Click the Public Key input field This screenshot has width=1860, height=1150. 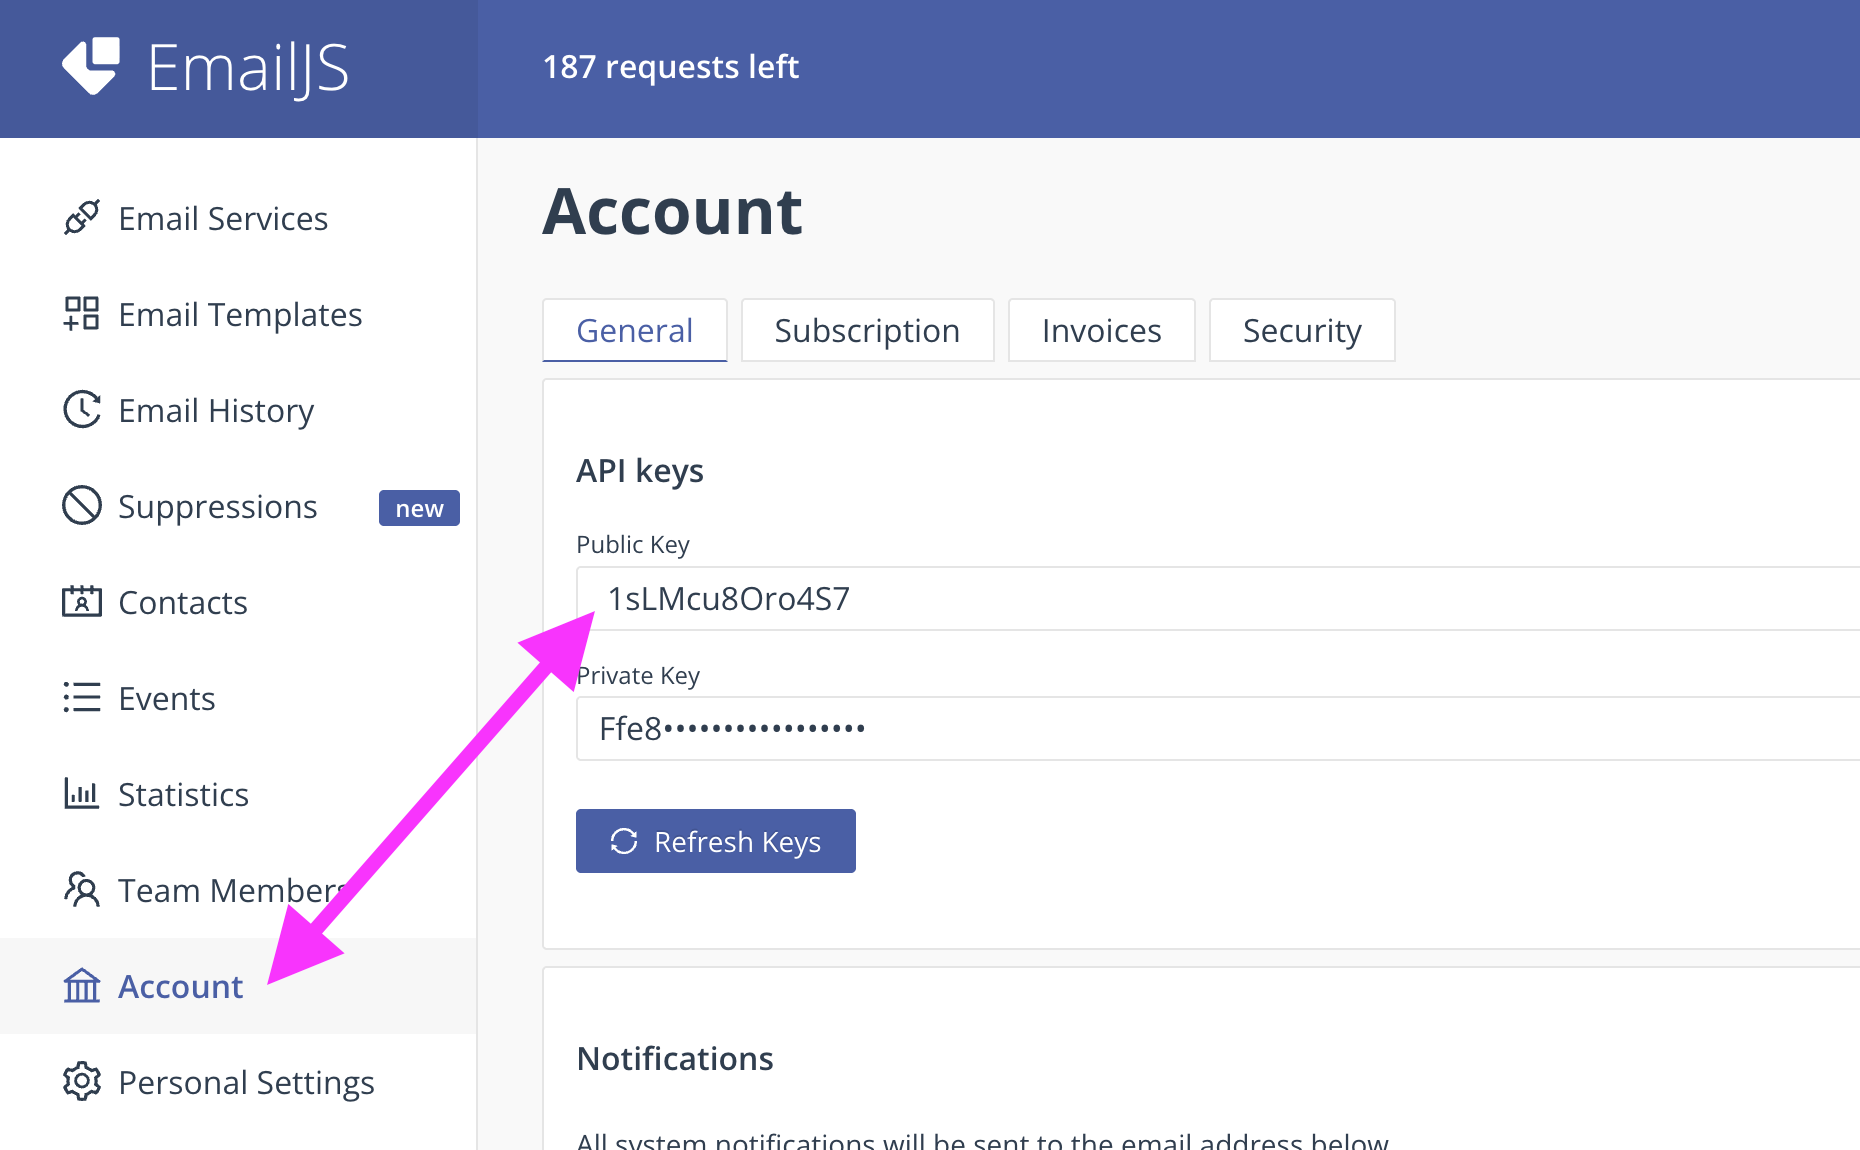1200,599
